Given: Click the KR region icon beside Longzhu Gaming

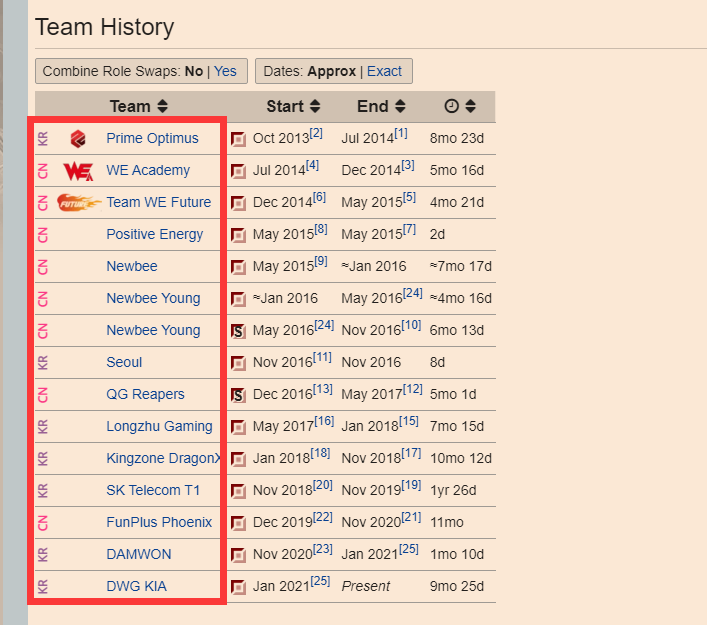Looking at the screenshot, I should point(42,427).
